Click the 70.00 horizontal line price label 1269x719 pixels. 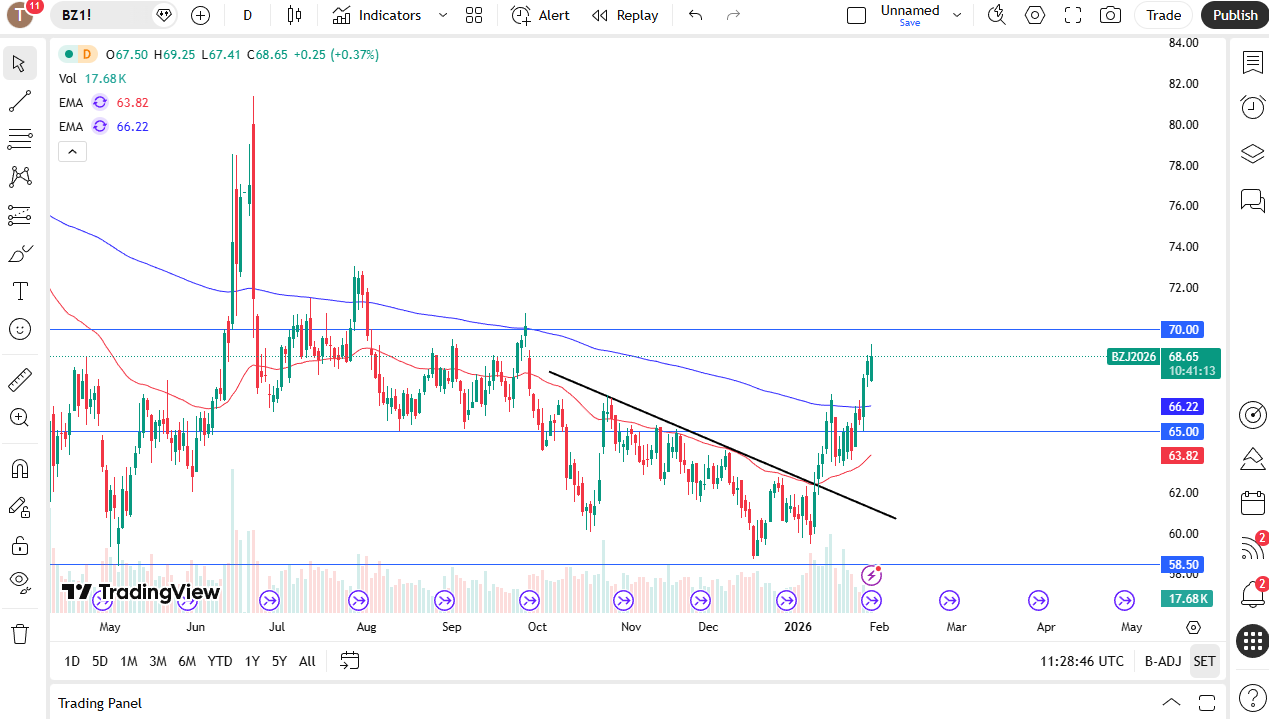[1183, 330]
